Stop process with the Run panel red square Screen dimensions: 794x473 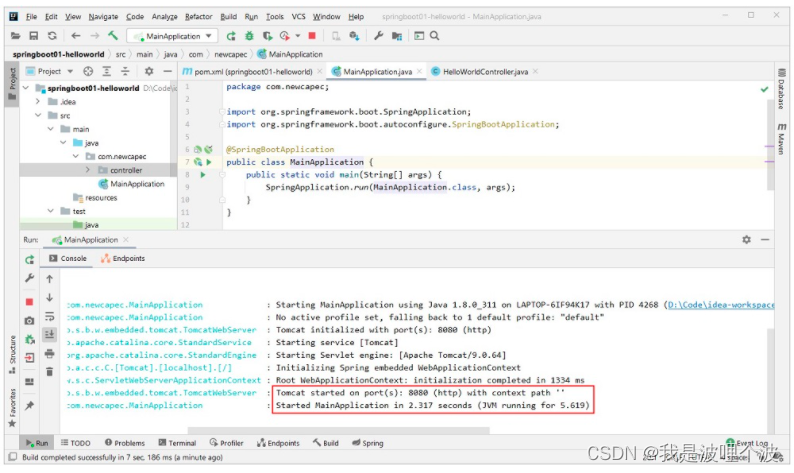click(x=29, y=302)
